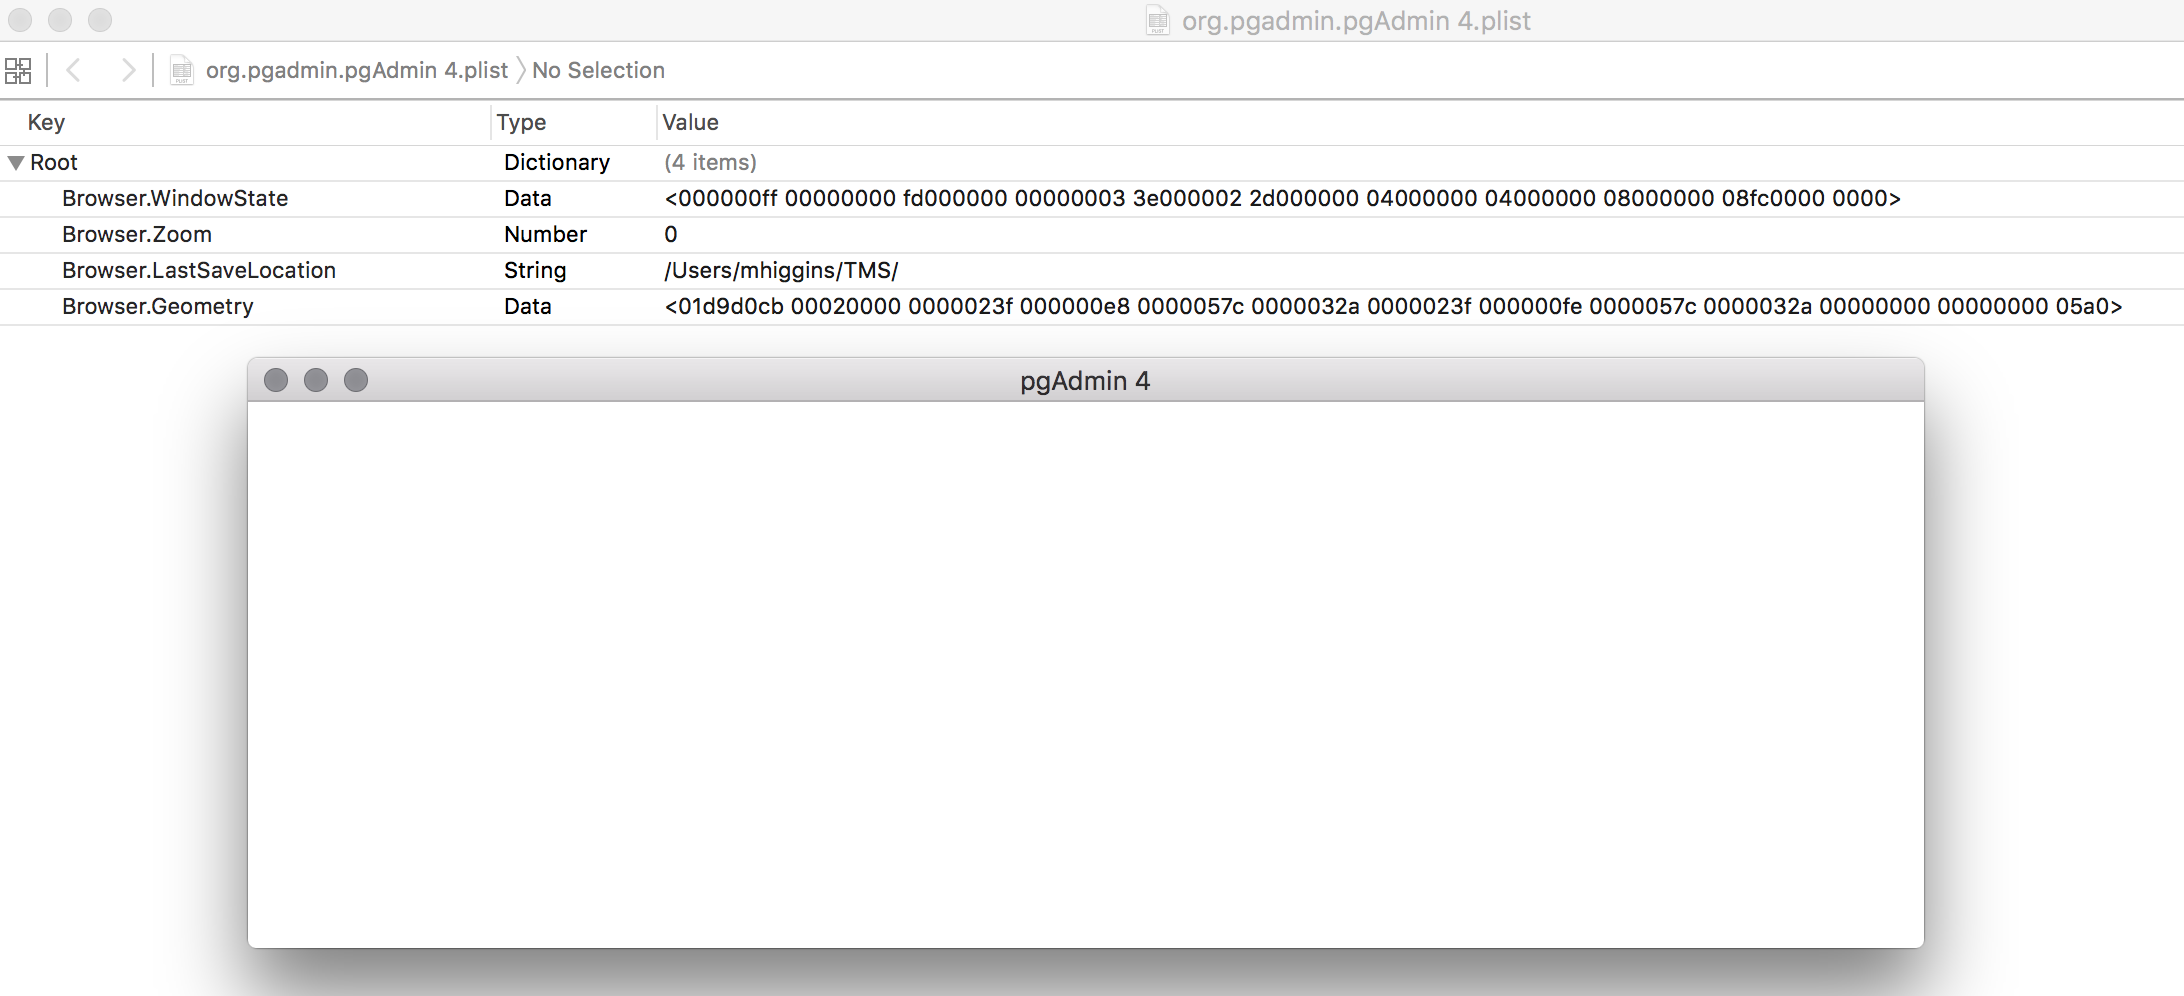Click the /Users/mhiggins/TMS/ string value
The width and height of the screenshot is (2184, 996).
click(781, 270)
